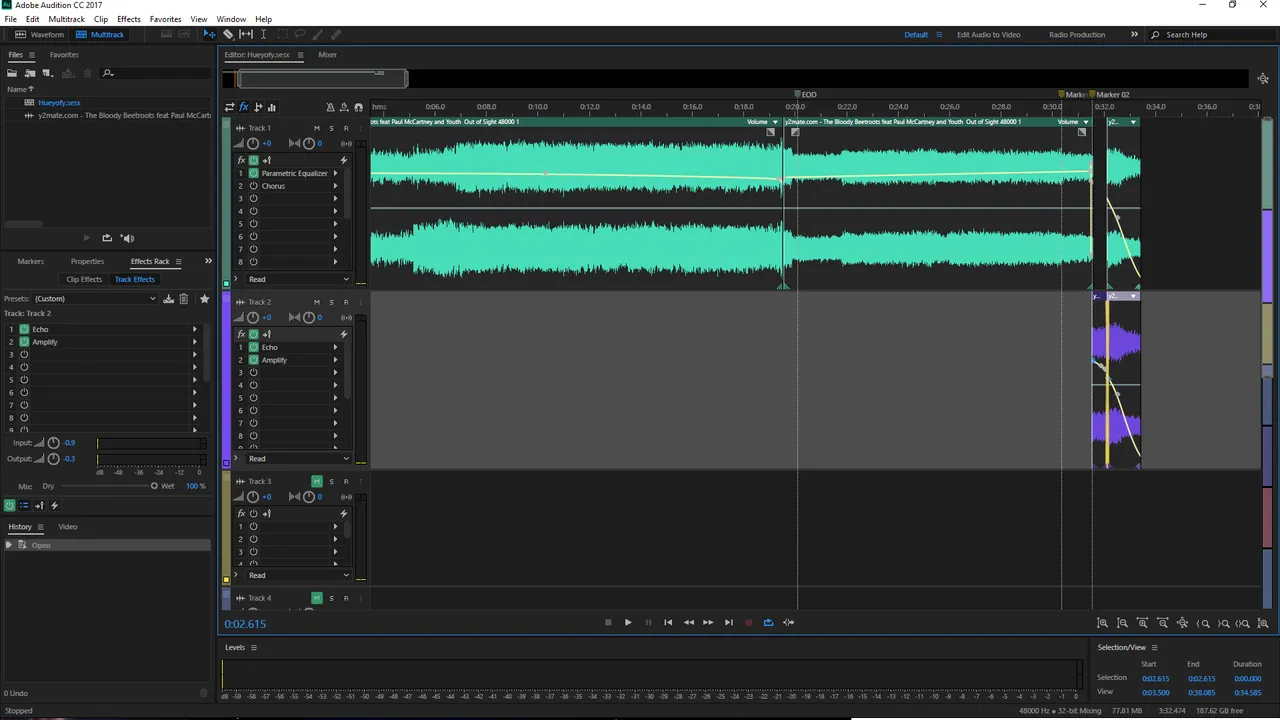Open the File menu
The height and width of the screenshot is (720, 1280).
tap(10, 19)
